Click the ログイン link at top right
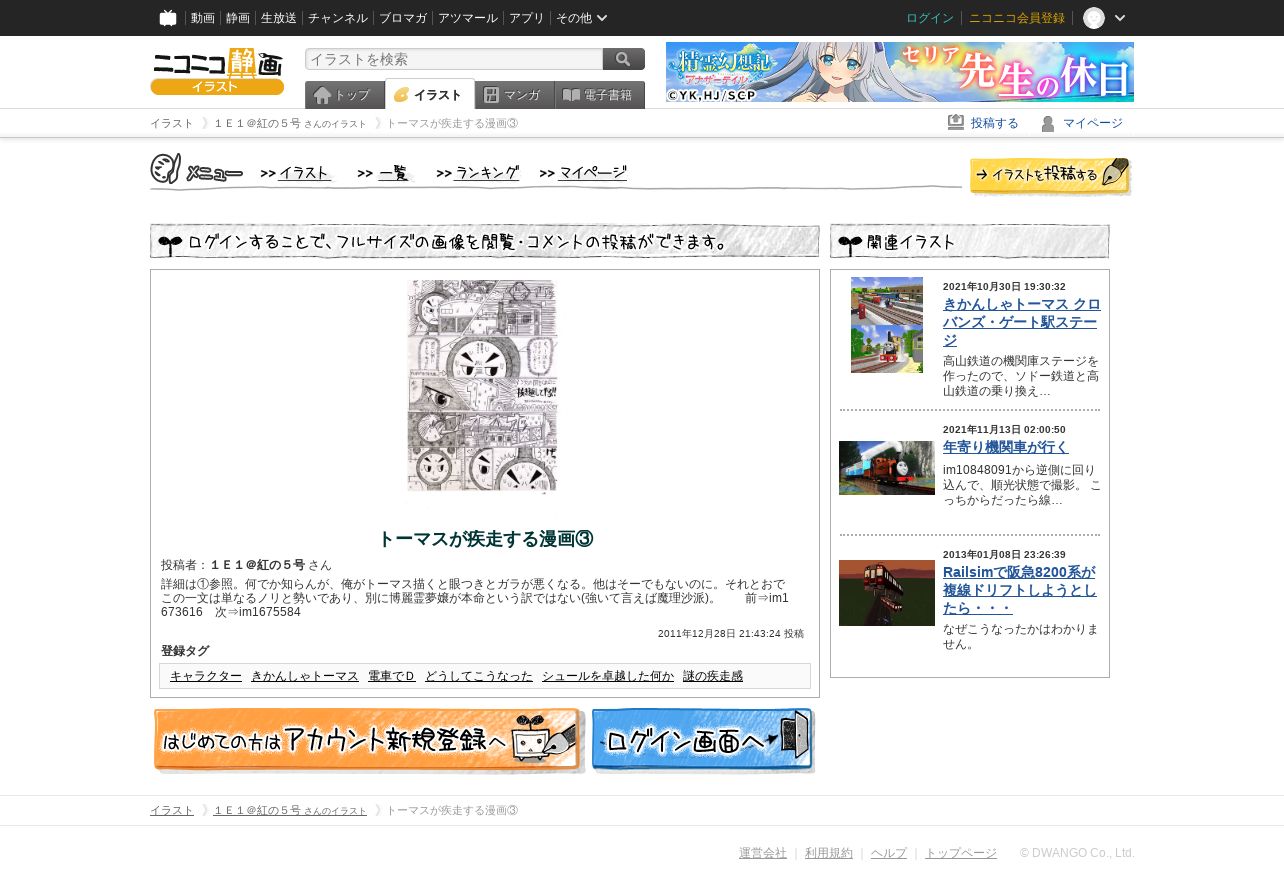 pyautogui.click(x=930, y=18)
